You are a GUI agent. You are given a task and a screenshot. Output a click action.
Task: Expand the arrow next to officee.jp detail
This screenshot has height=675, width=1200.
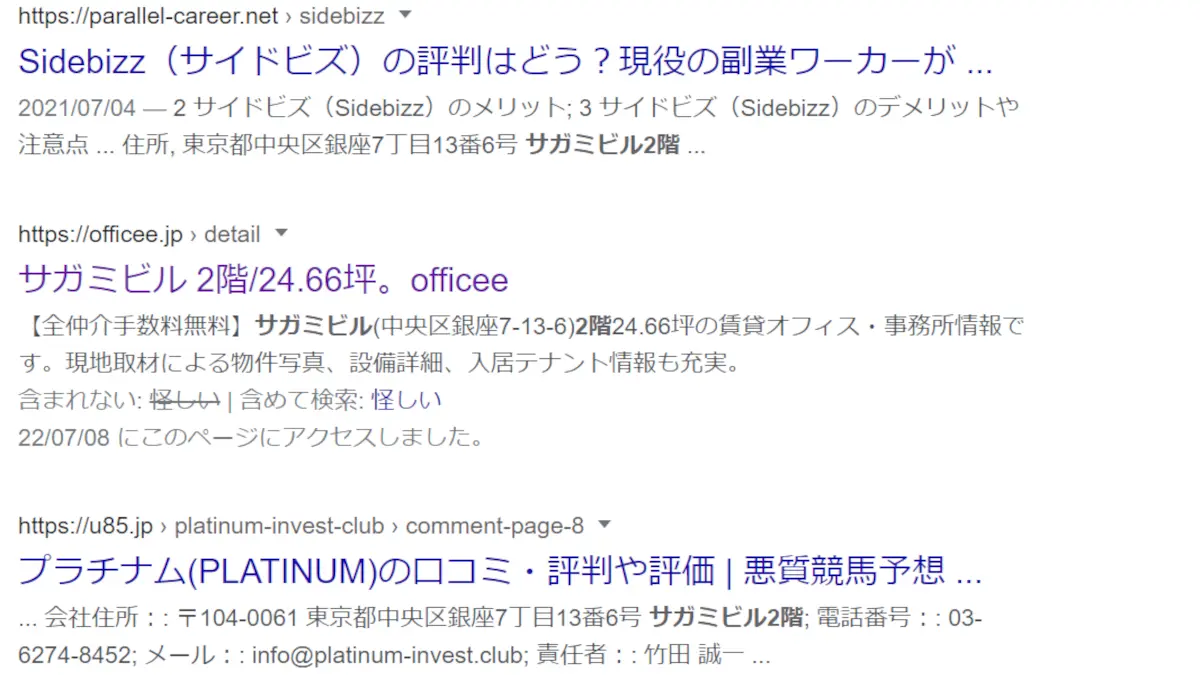[281, 233]
